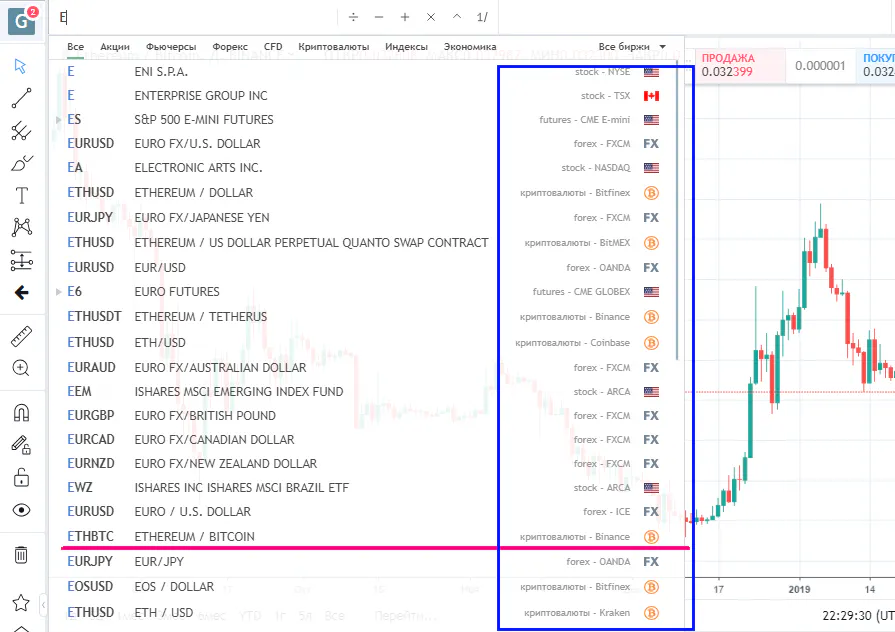
Task: Switch to the Фьючерсы filter tab
Action: click(171, 47)
